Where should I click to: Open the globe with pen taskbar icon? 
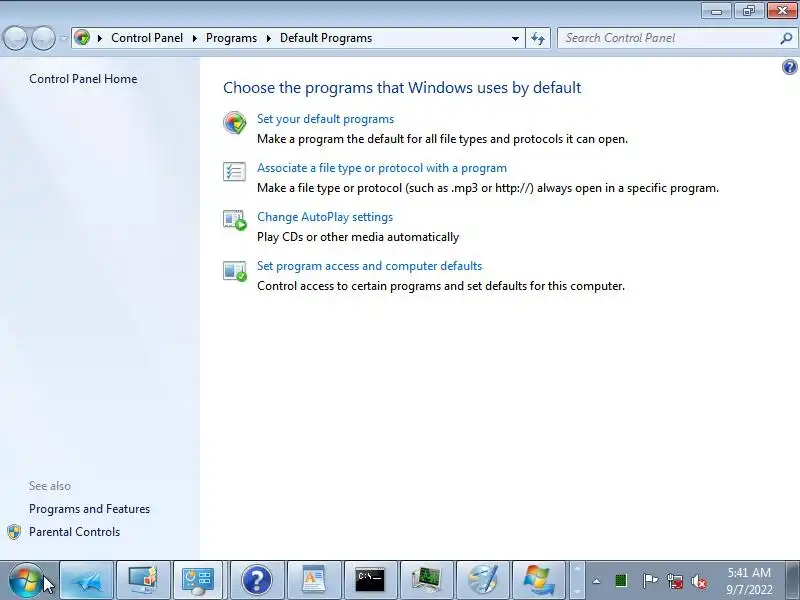pos(483,580)
